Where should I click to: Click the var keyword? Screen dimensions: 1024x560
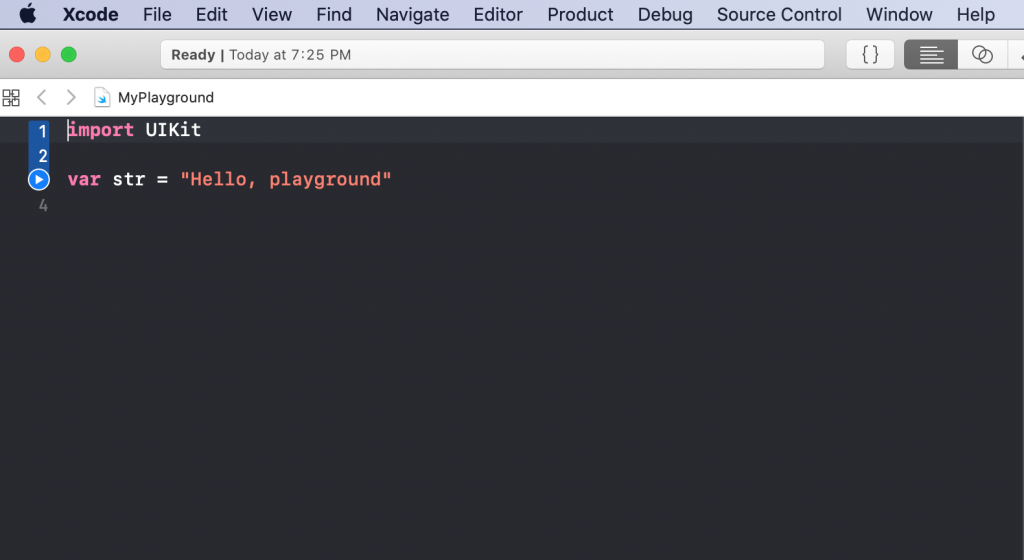[x=84, y=179]
